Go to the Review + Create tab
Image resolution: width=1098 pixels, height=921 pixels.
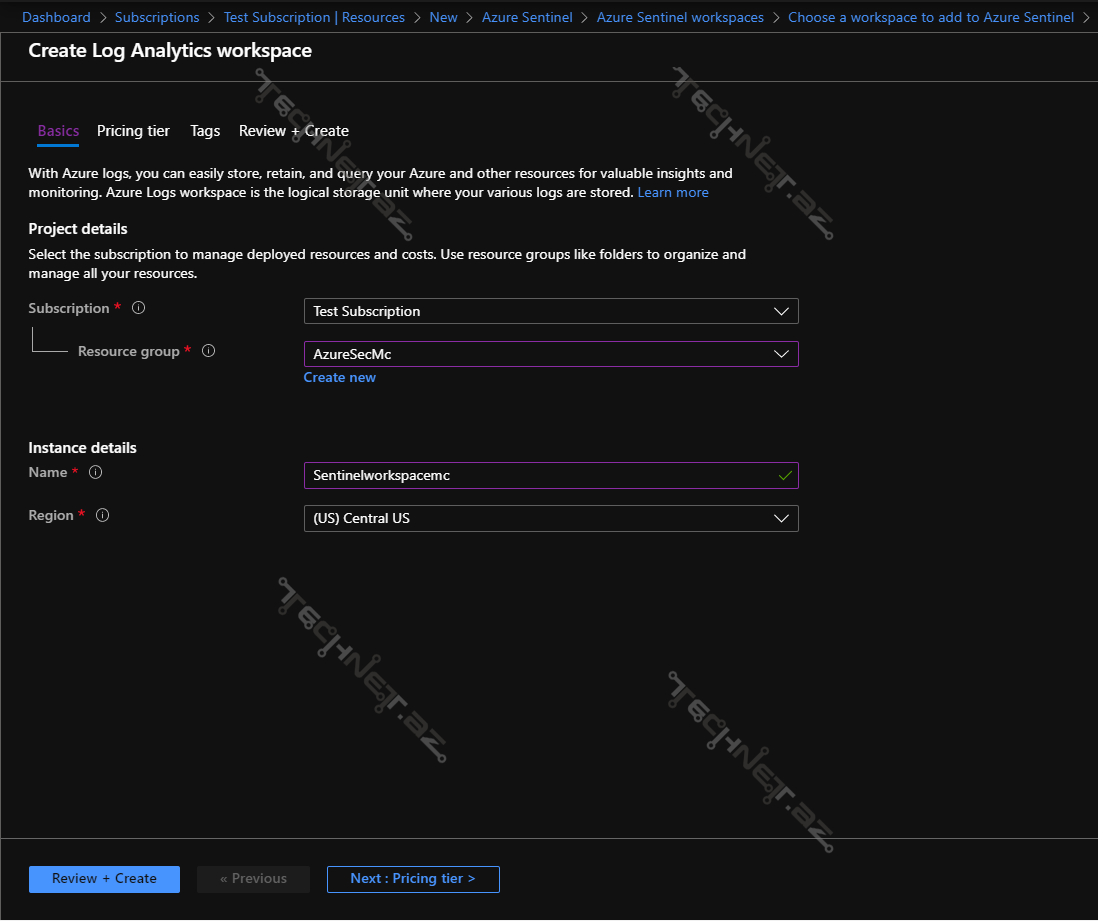coord(293,131)
